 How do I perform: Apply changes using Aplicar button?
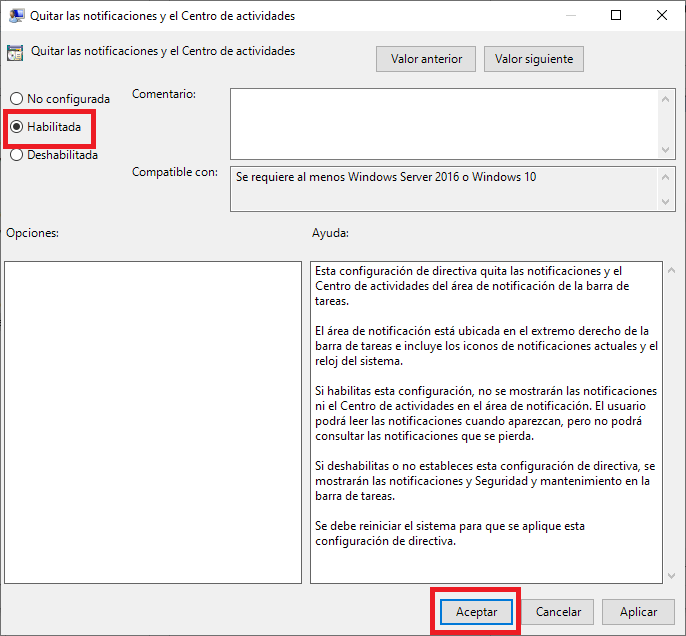pos(638,612)
